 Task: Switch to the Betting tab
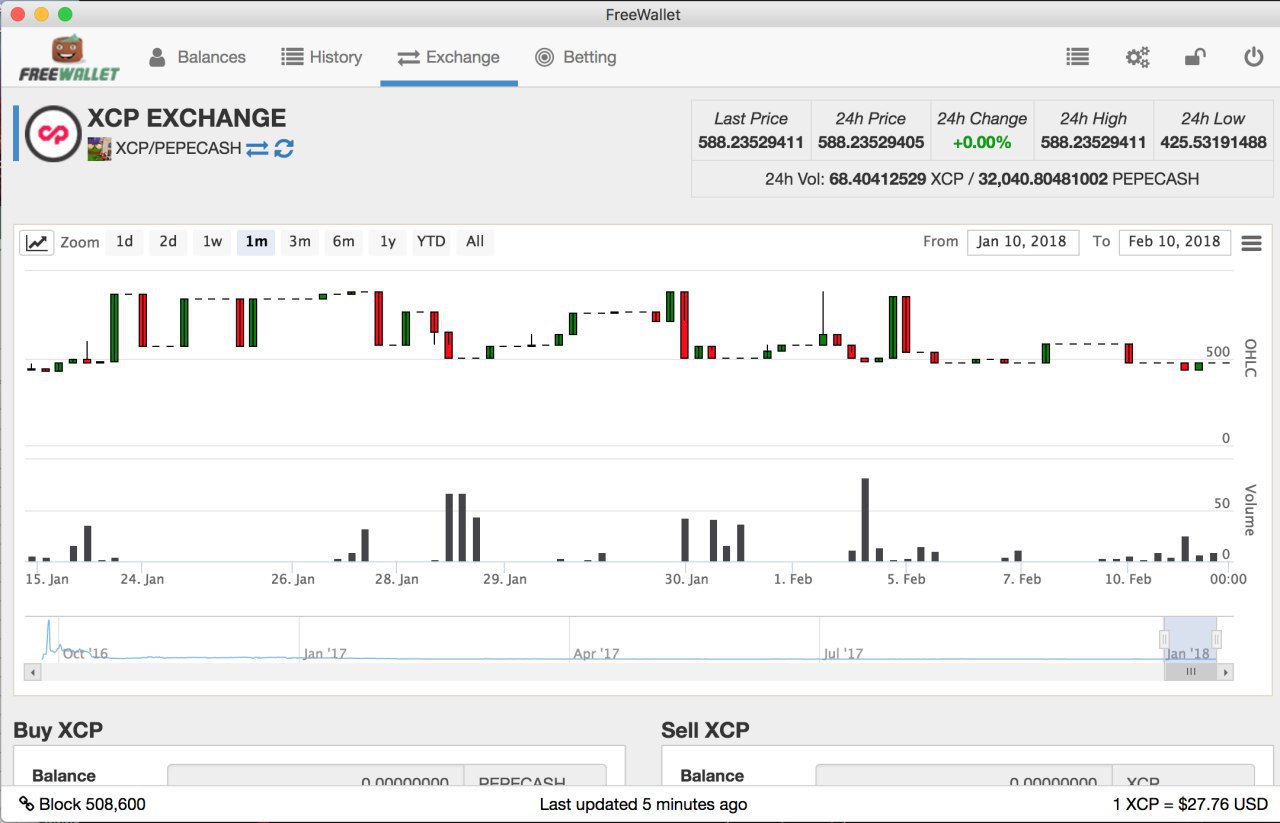(x=575, y=57)
